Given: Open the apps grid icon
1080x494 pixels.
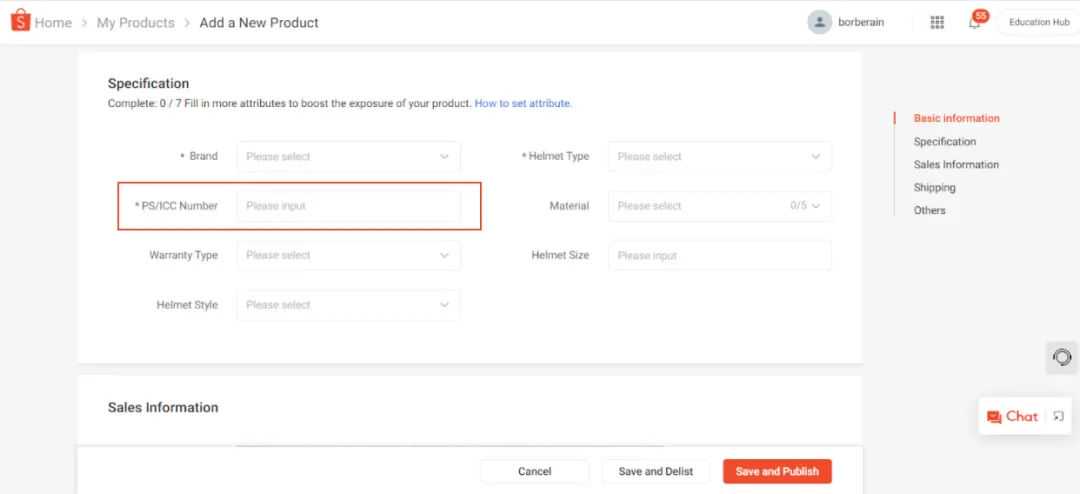Looking at the screenshot, I should tap(937, 23).
